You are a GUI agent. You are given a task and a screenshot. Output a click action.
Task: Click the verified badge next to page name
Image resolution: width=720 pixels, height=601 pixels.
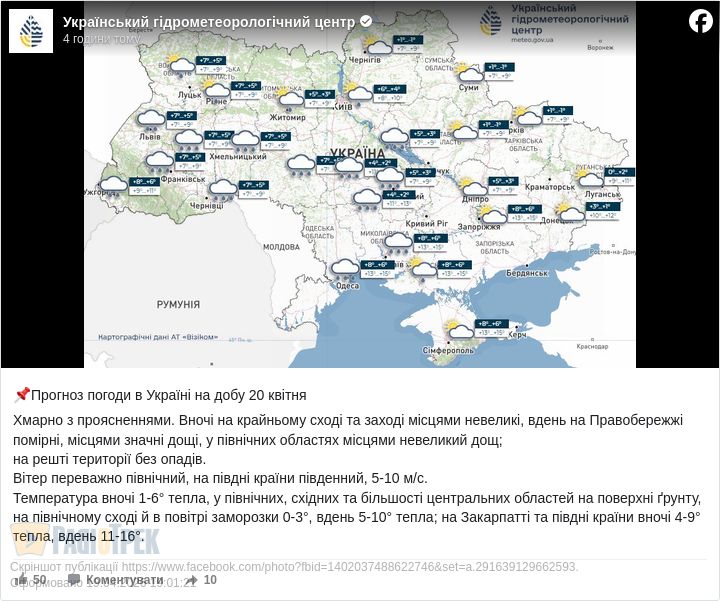point(366,22)
